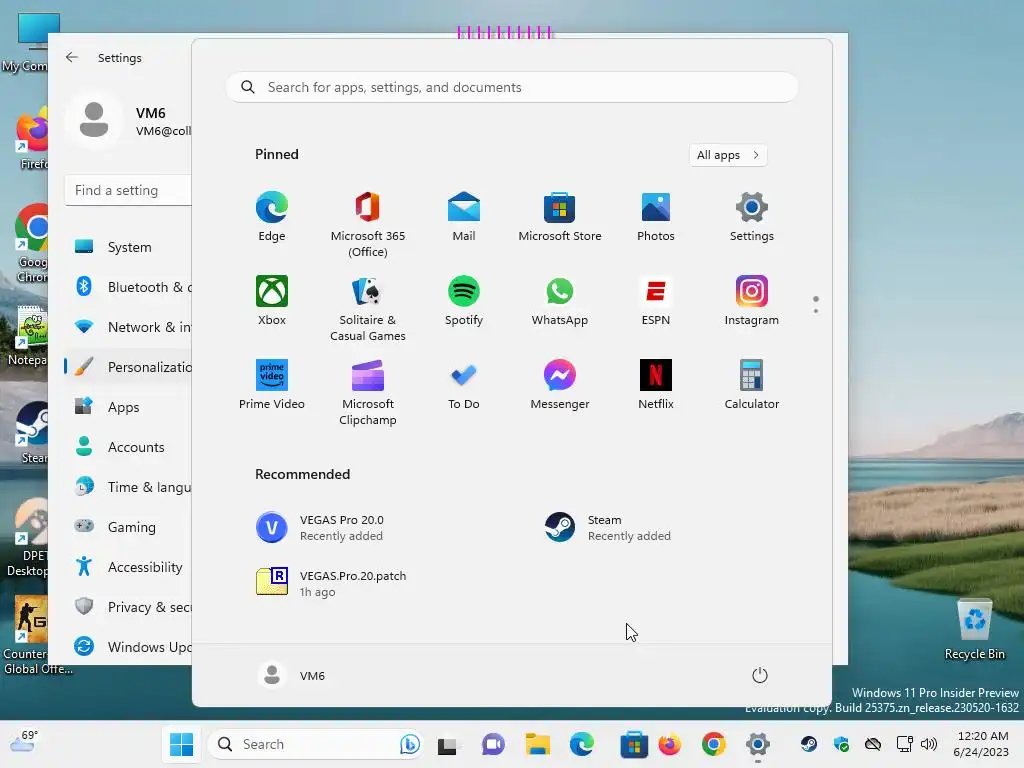Open Microsoft Store from pinned apps
This screenshot has height=768, width=1024.
click(x=560, y=217)
